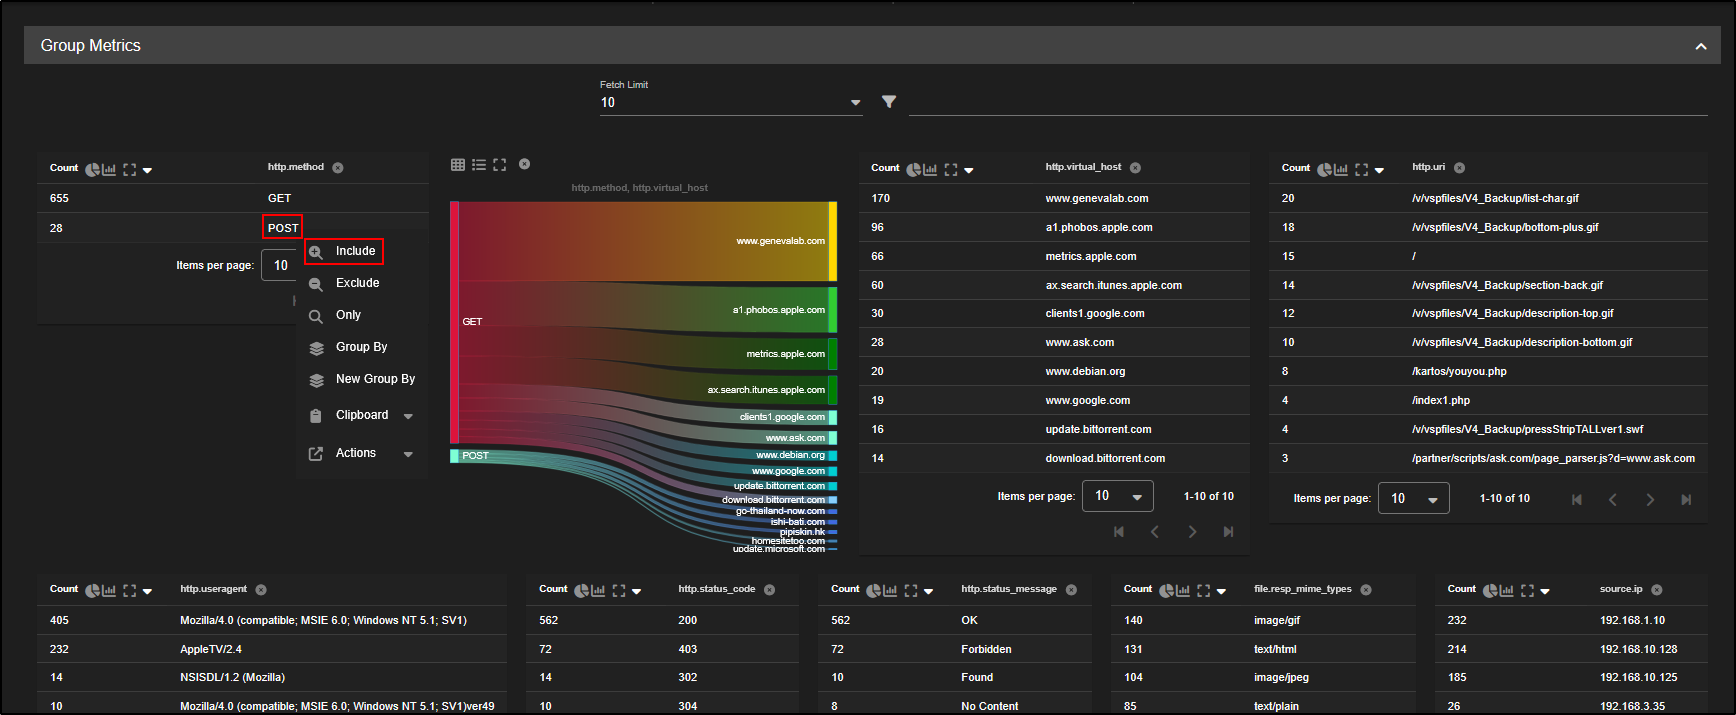
Task: Expand the Clipboard submenu
Action: click(x=408, y=416)
